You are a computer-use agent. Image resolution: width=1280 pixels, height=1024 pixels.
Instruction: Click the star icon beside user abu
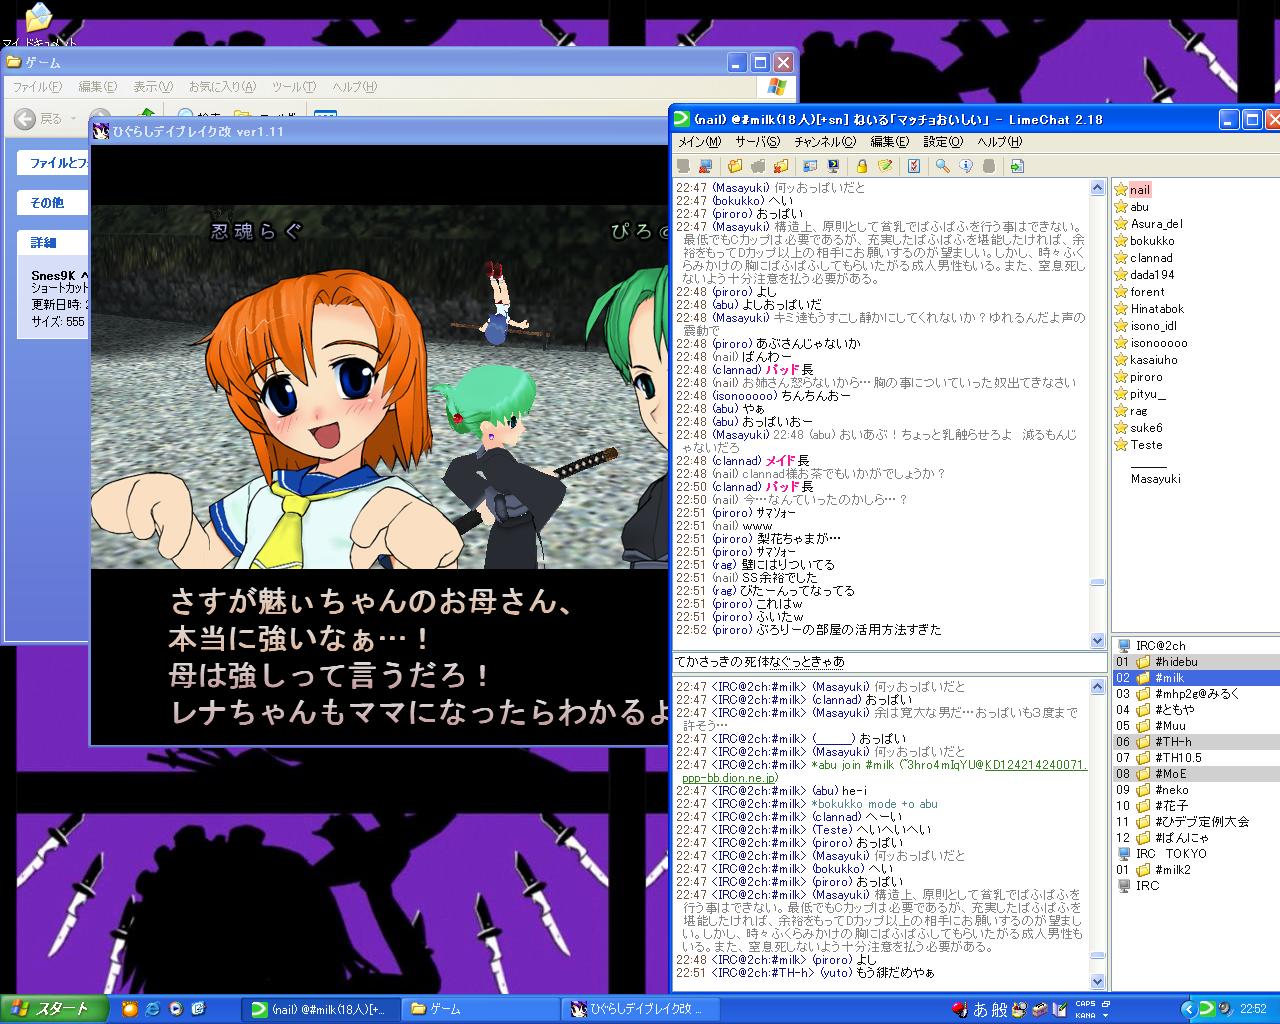(x=1121, y=207)
